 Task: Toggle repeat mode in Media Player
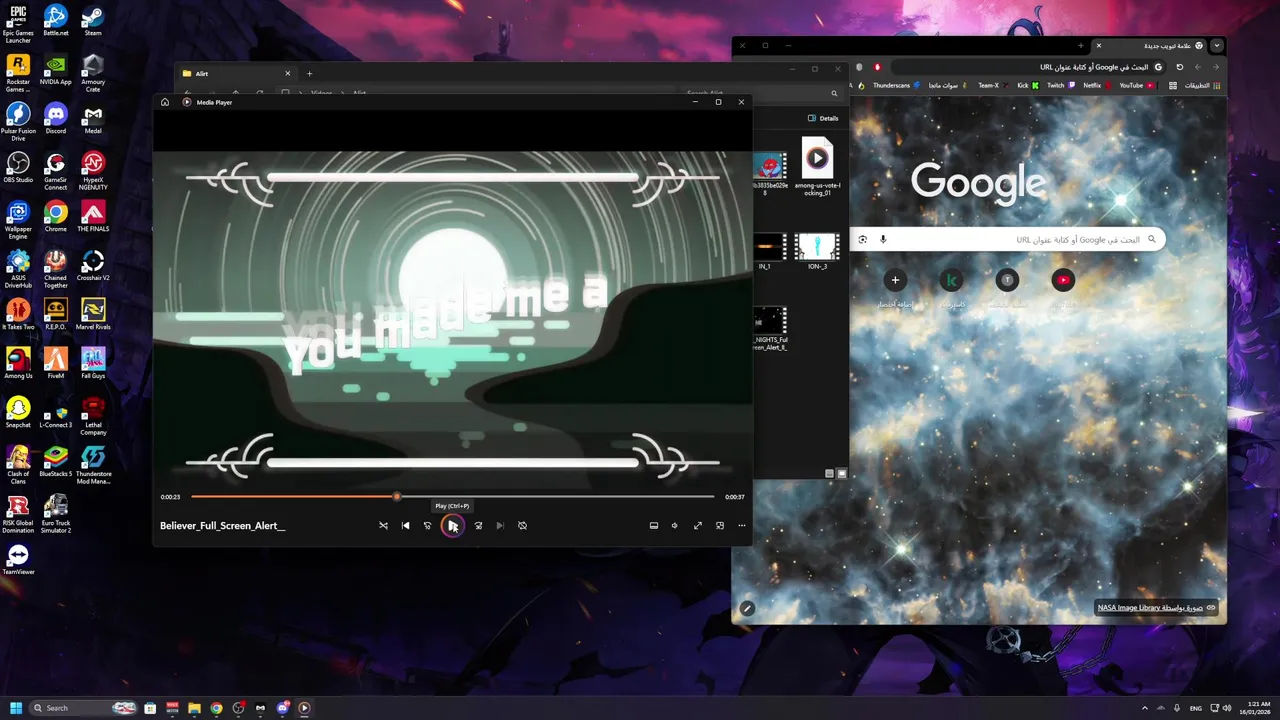[x=522, y=525]
